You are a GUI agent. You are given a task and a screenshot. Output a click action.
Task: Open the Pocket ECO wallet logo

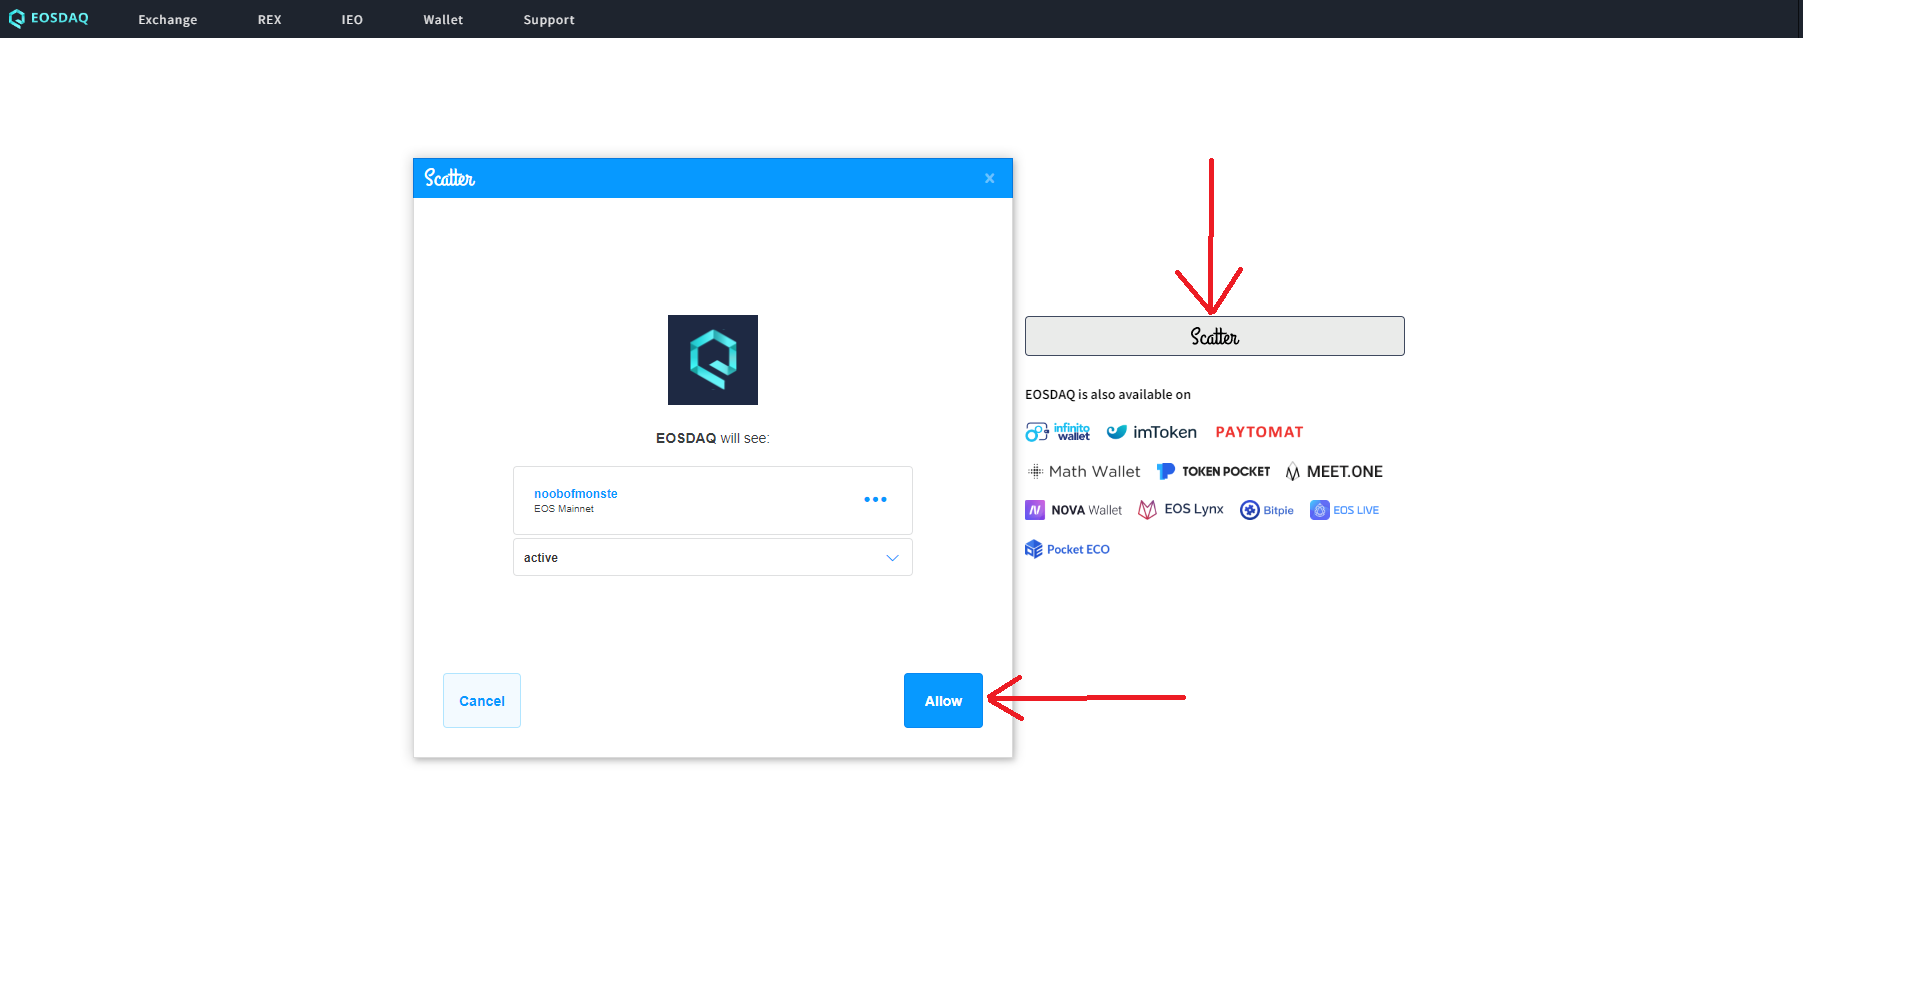(1068, 549)
